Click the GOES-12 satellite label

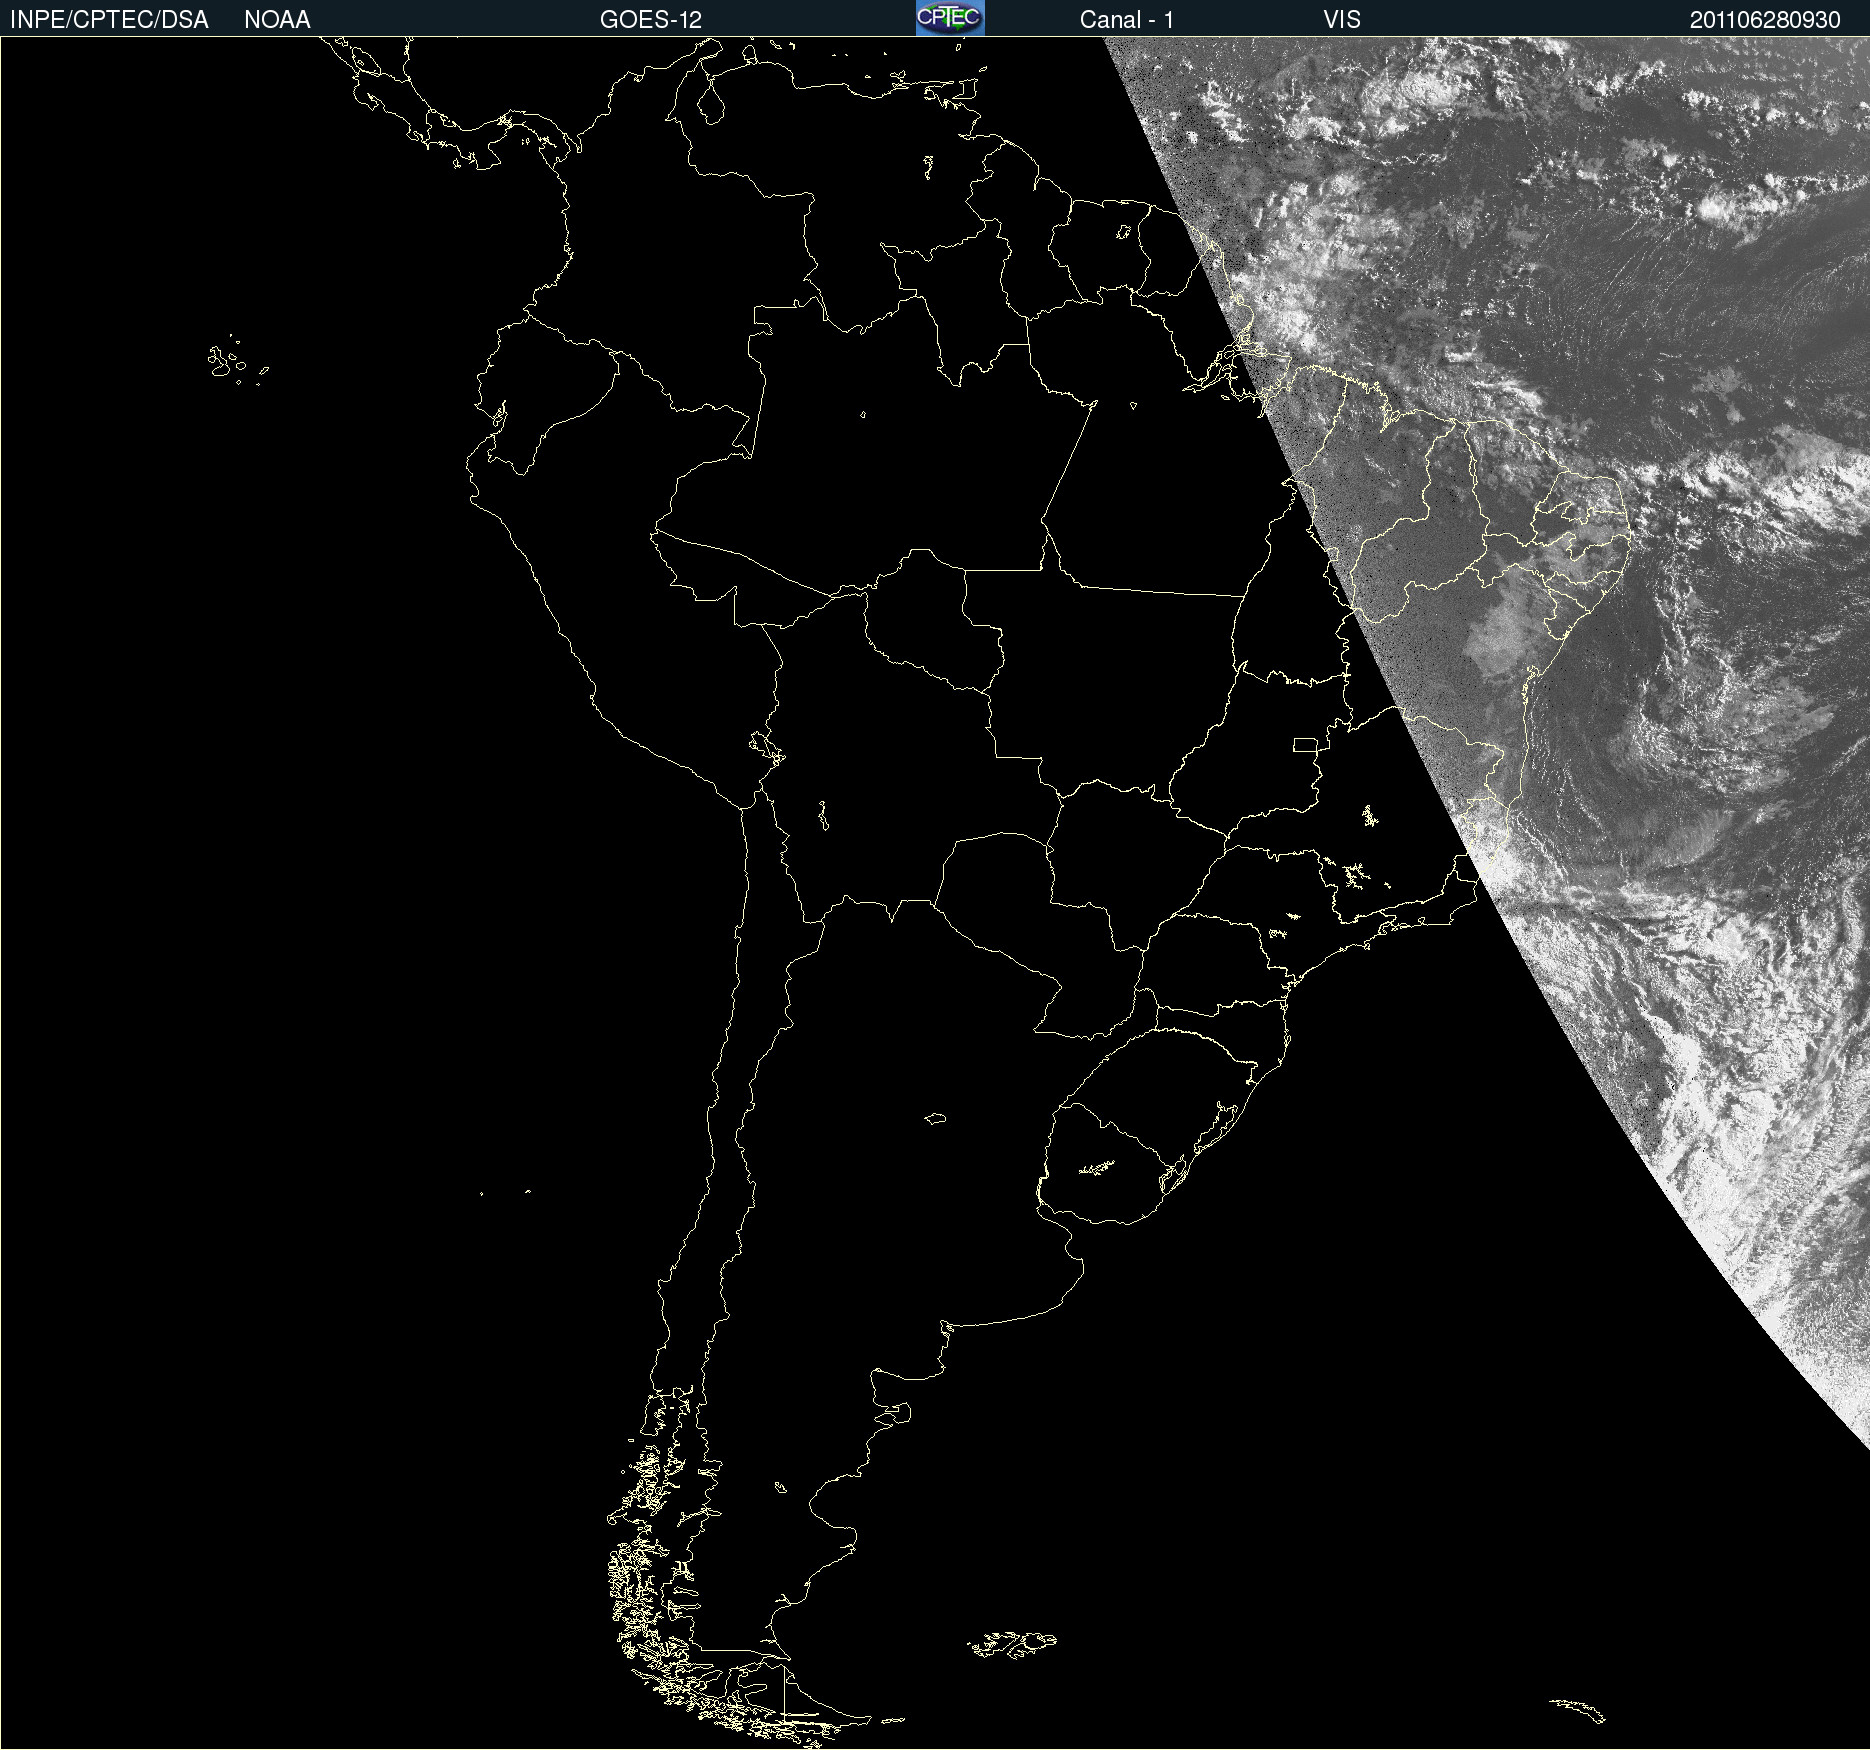click(651, 20)
